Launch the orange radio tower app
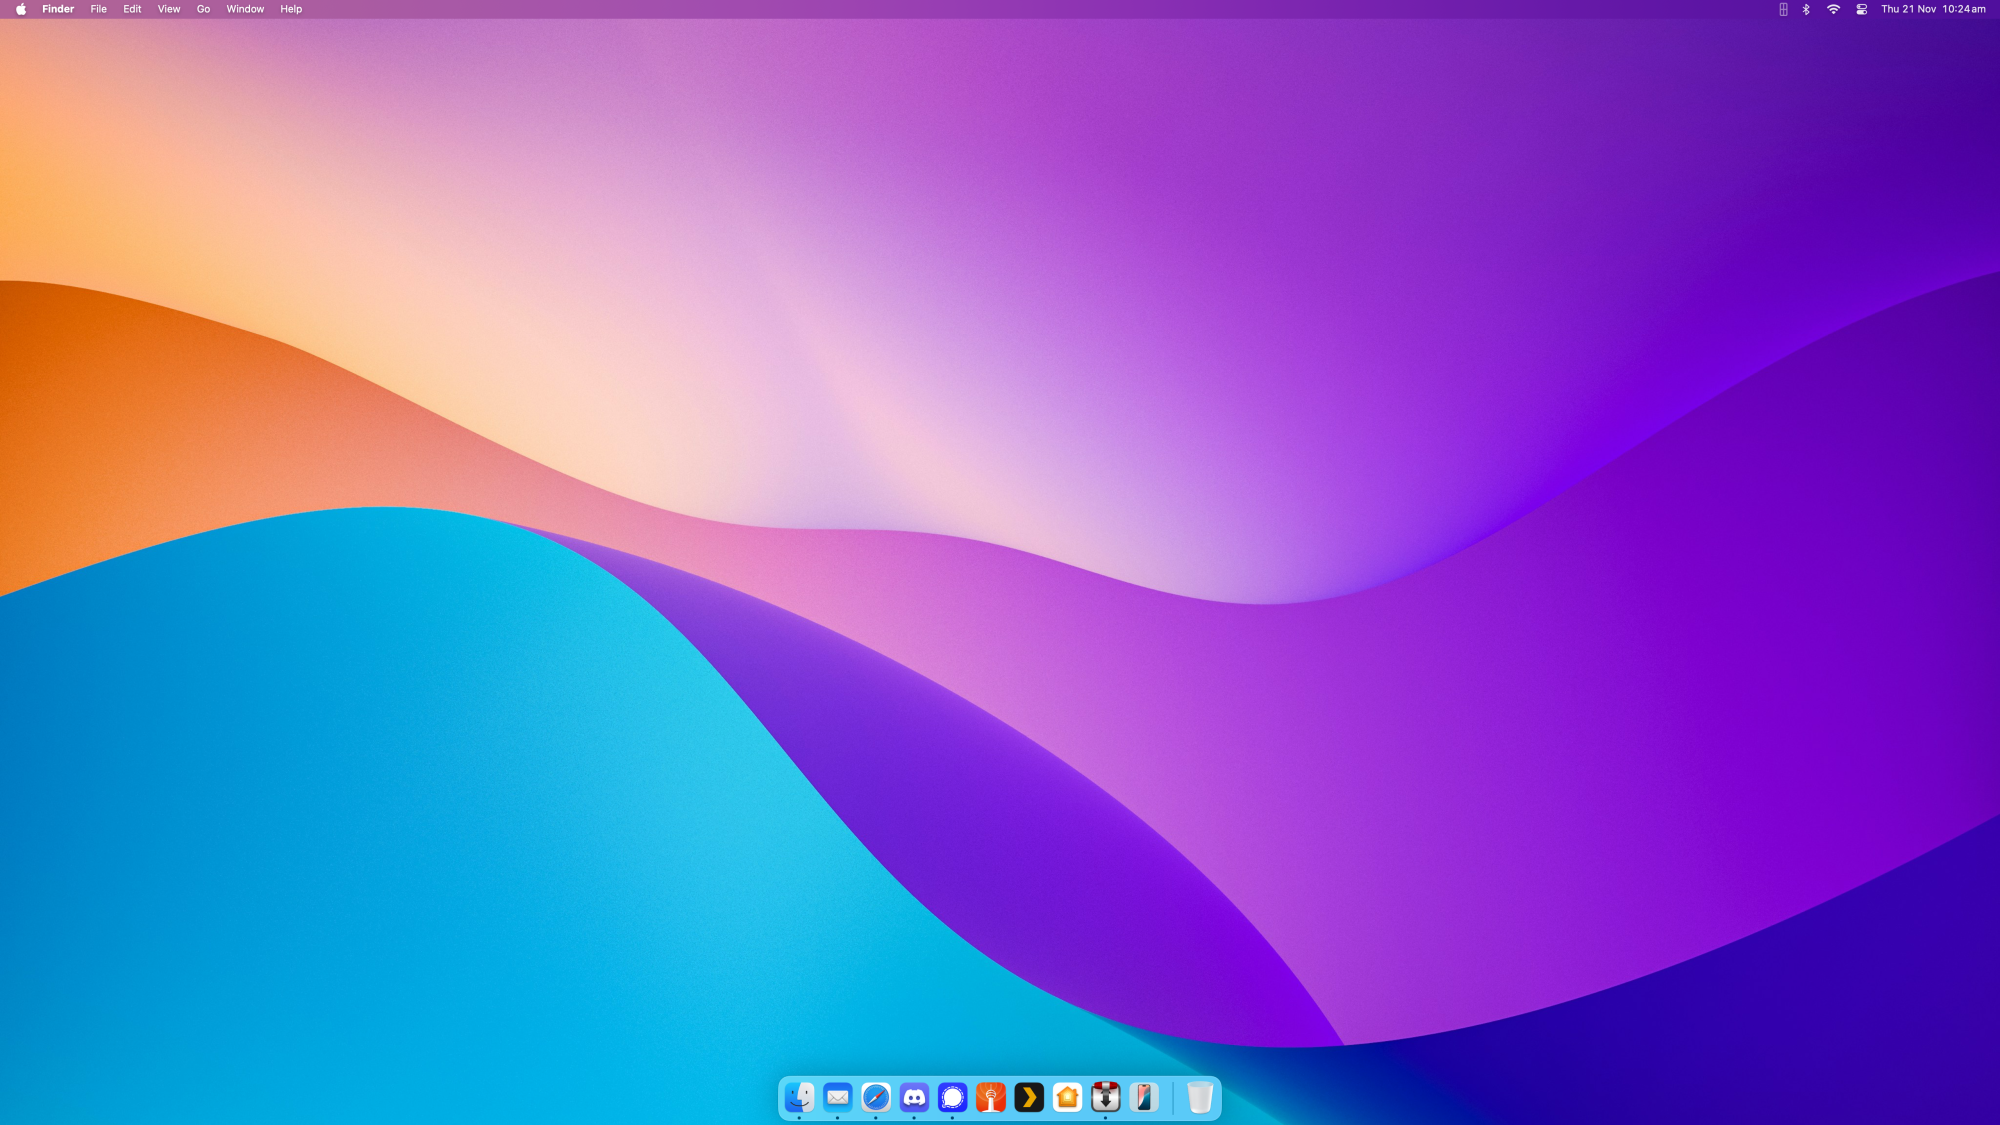 coord(991,1097)
